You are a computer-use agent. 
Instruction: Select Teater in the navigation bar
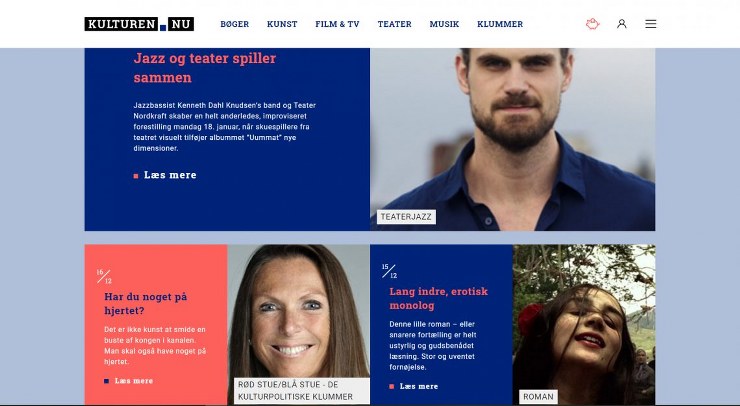[395, 24]
